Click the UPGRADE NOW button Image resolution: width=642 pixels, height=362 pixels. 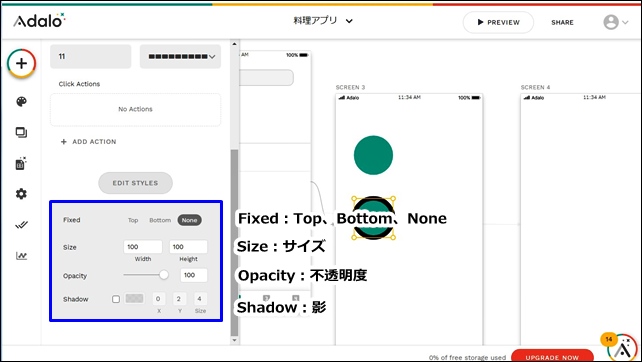pyautogui.click(x=552, y=356)
